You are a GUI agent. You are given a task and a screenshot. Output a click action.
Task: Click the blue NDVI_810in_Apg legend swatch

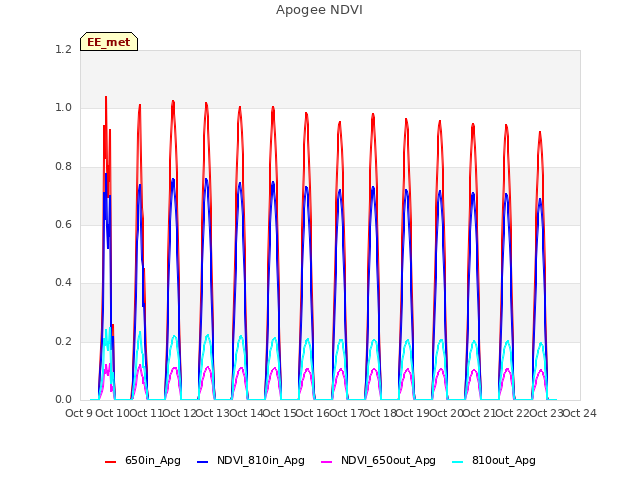(x=202, y=461)
